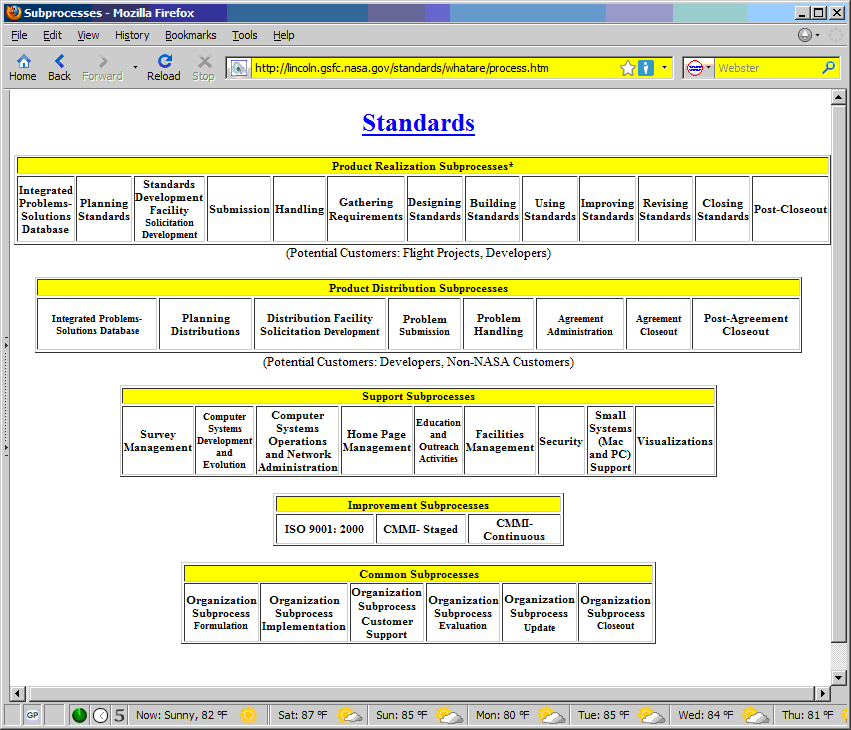
Task: Click the GP status bar icon
Action: (33, 715)
